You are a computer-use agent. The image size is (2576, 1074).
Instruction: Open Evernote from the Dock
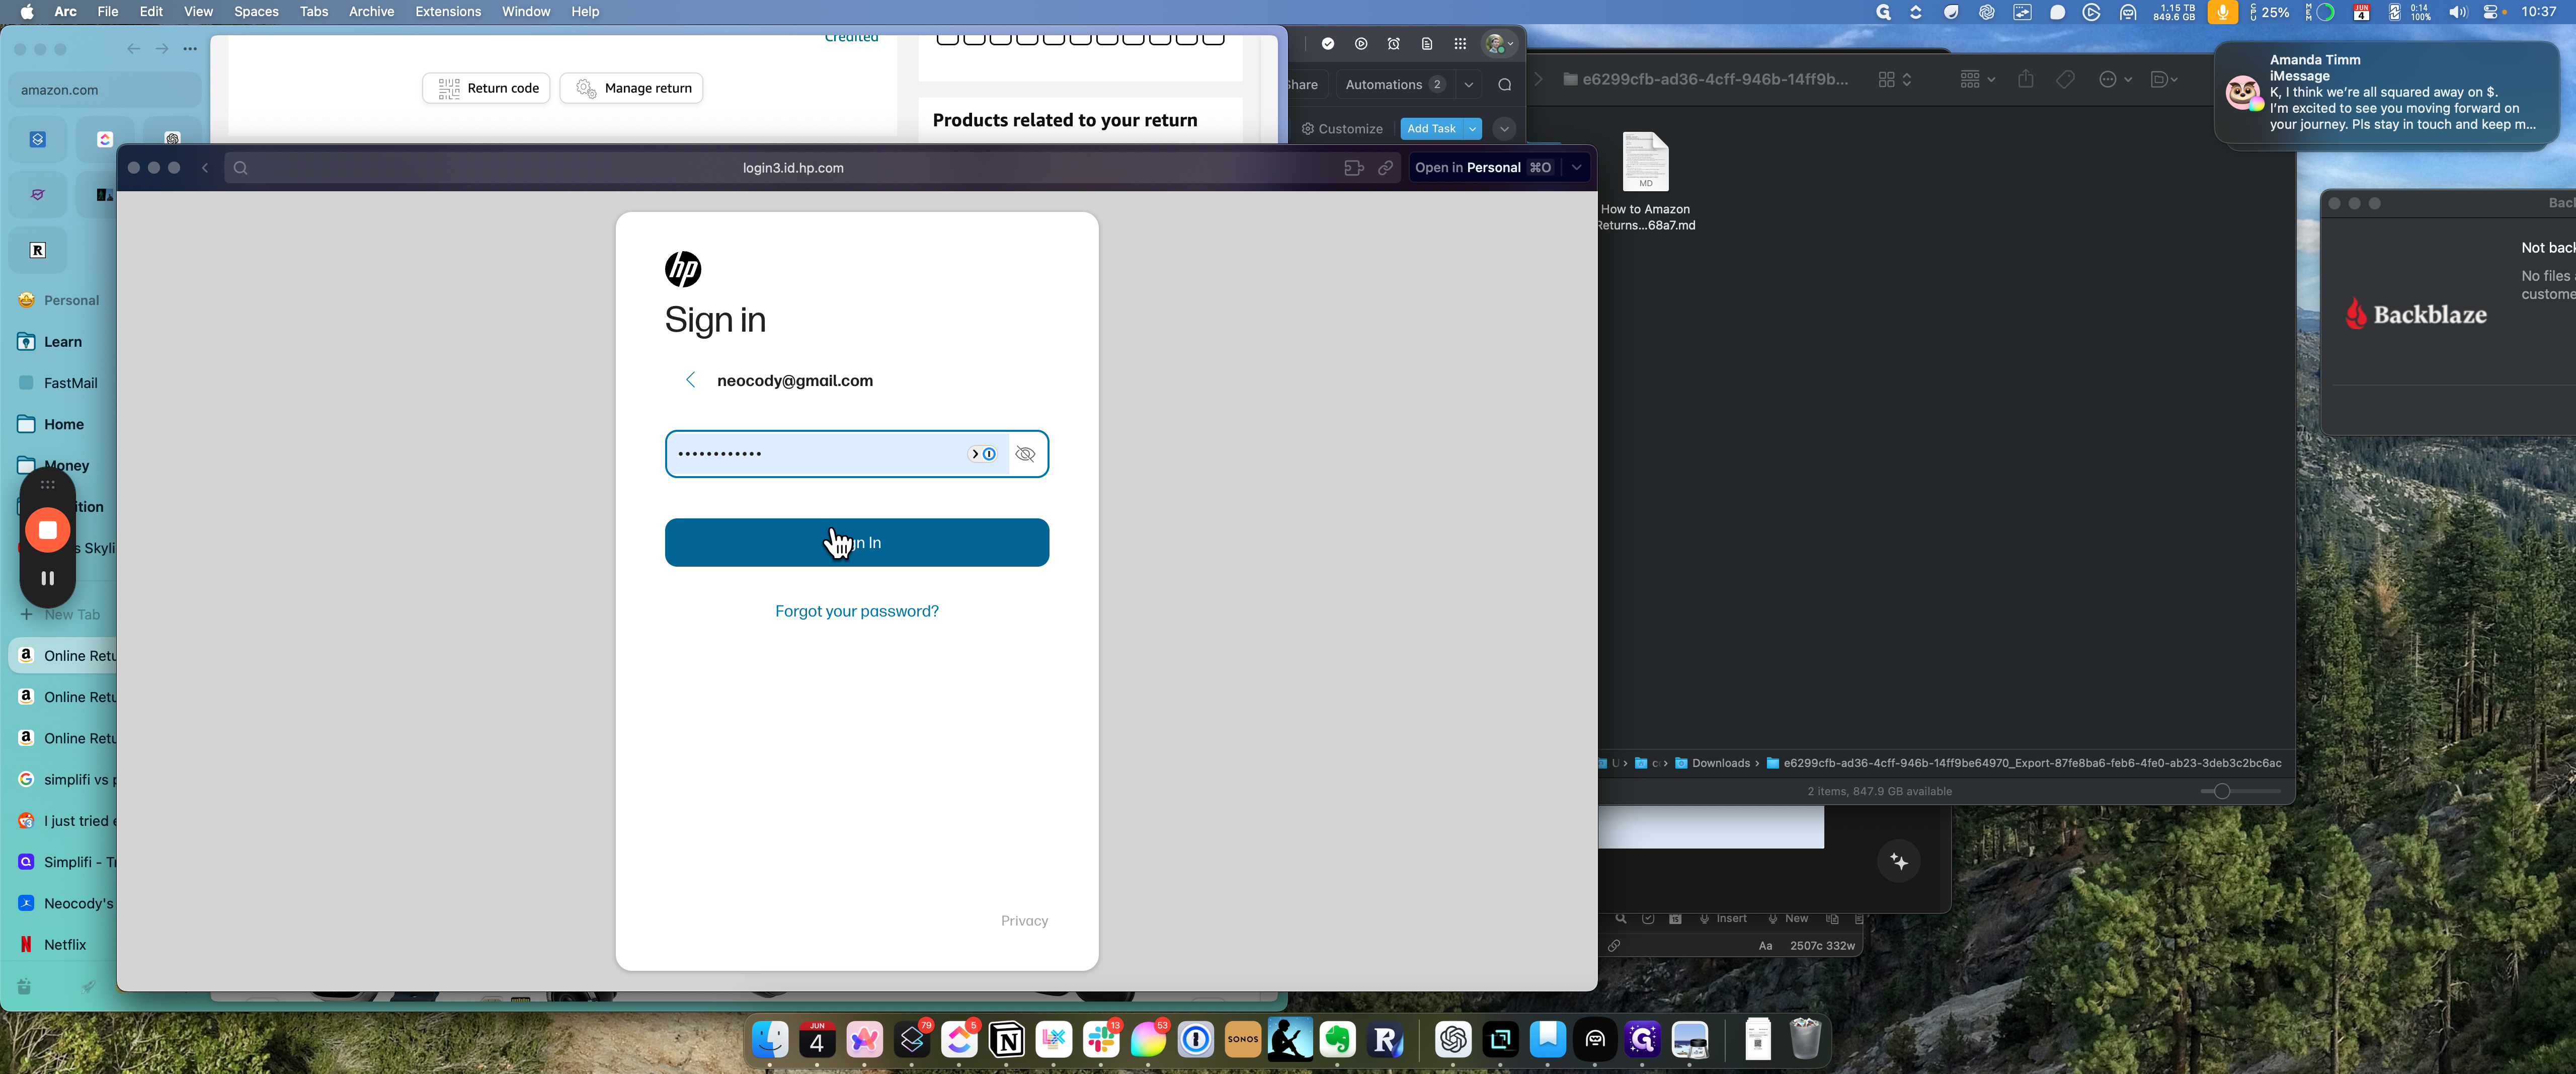click(x=1338, y=1040)
